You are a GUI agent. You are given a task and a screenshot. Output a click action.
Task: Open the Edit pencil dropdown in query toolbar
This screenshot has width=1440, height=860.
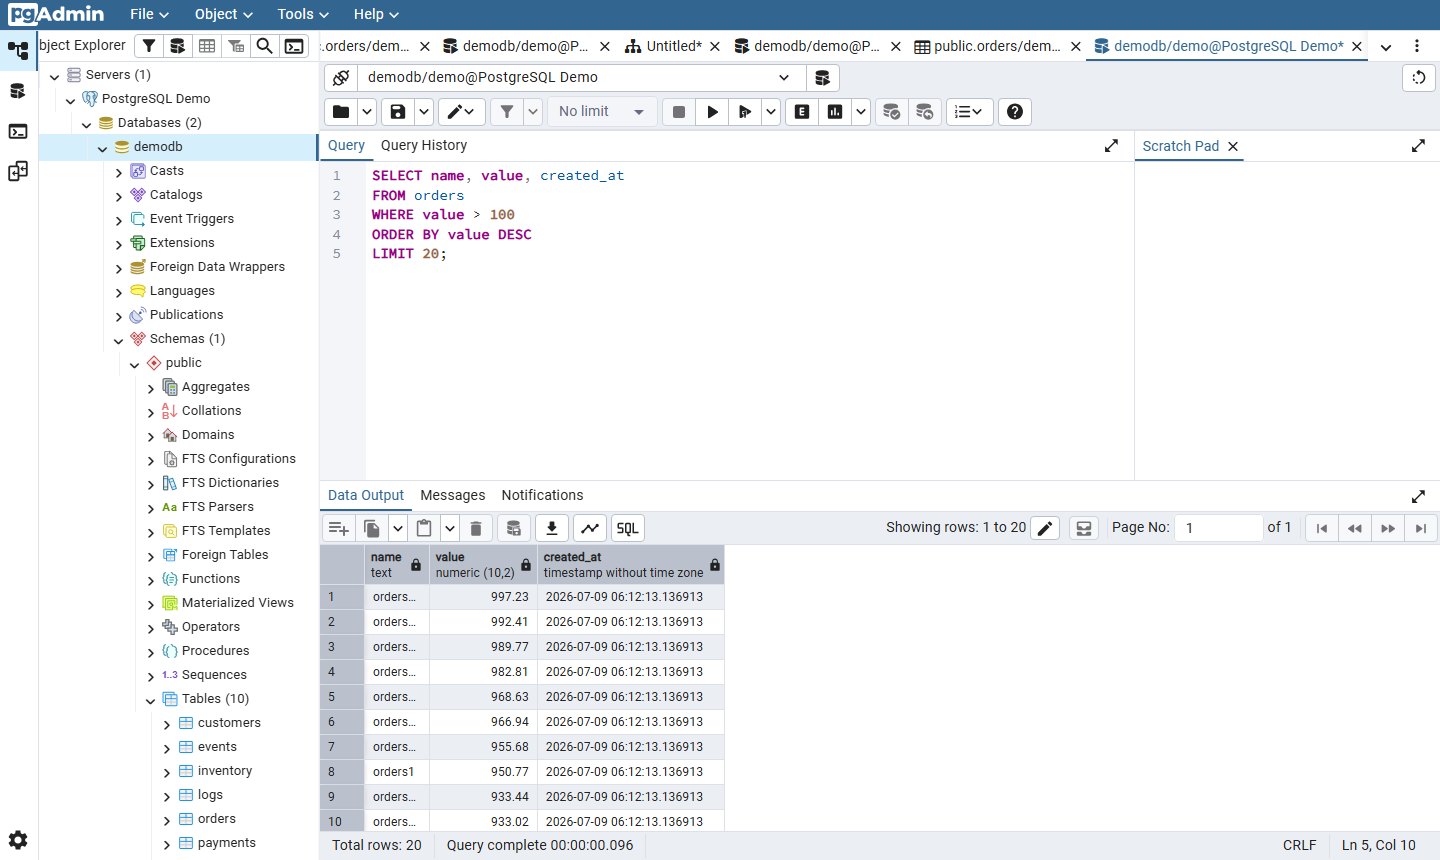(x=461, y=112)
